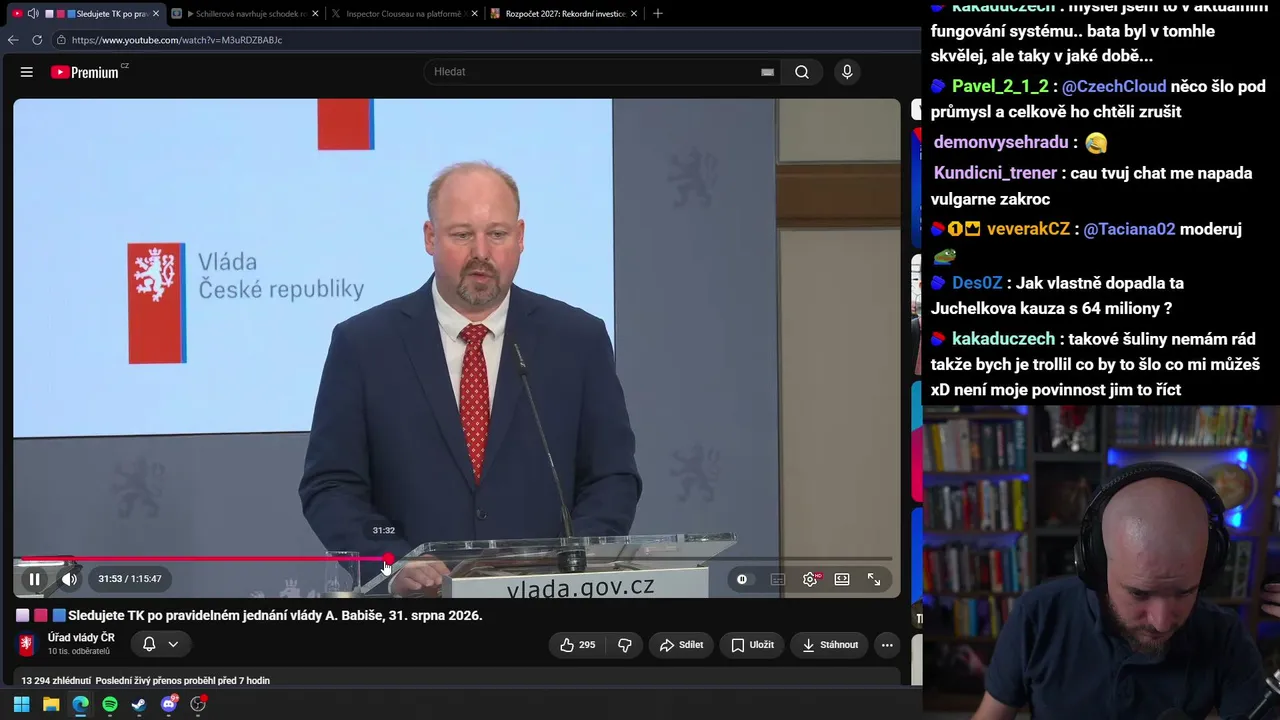Go back with the browser back arrow
1280x720 pixels.
click(13, 40)
